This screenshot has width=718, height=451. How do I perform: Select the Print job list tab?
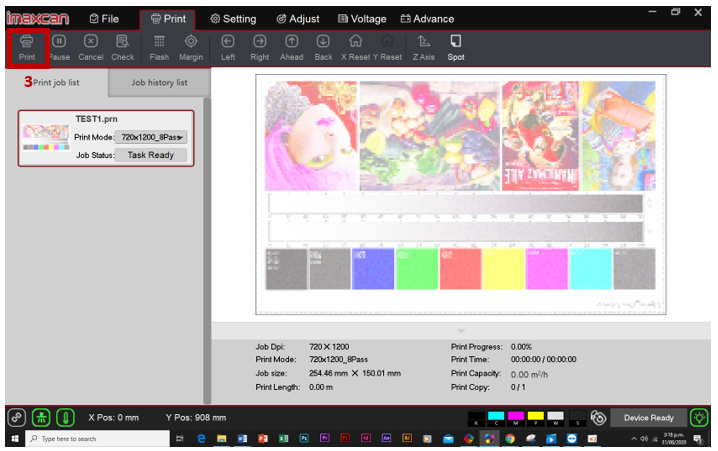click(56, 82)
